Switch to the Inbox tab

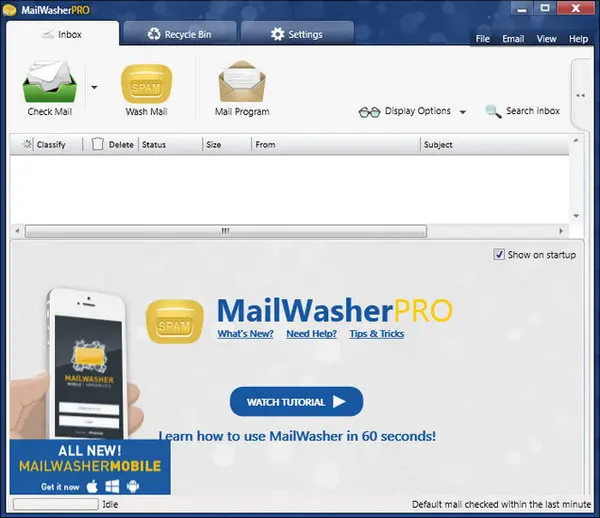(62, 34)
